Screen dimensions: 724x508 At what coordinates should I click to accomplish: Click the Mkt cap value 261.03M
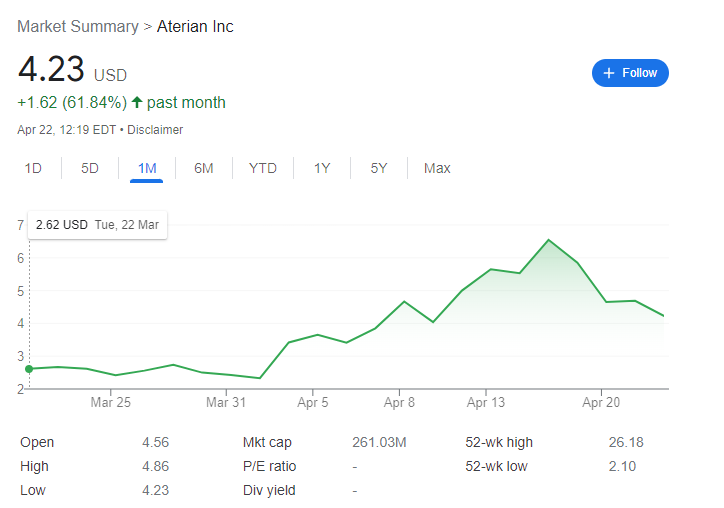click(381, 442)
